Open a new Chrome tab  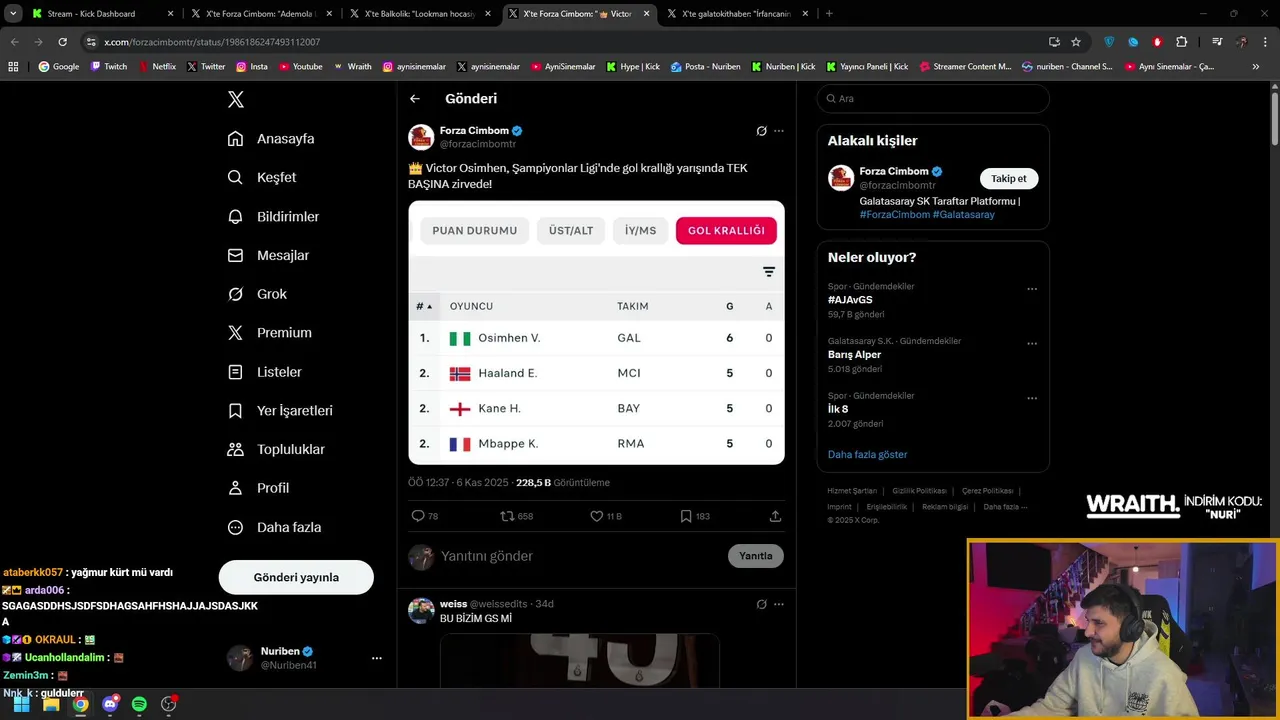coord(829,14)
